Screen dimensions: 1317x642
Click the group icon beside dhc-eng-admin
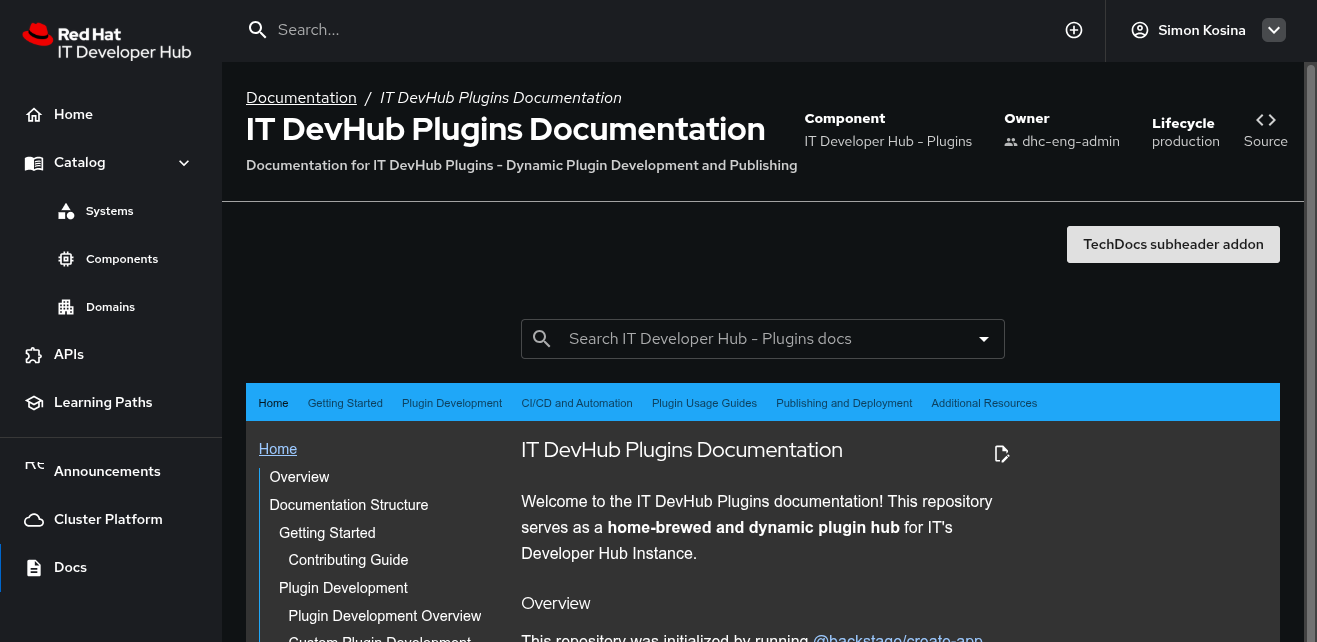coord(1011,142)
